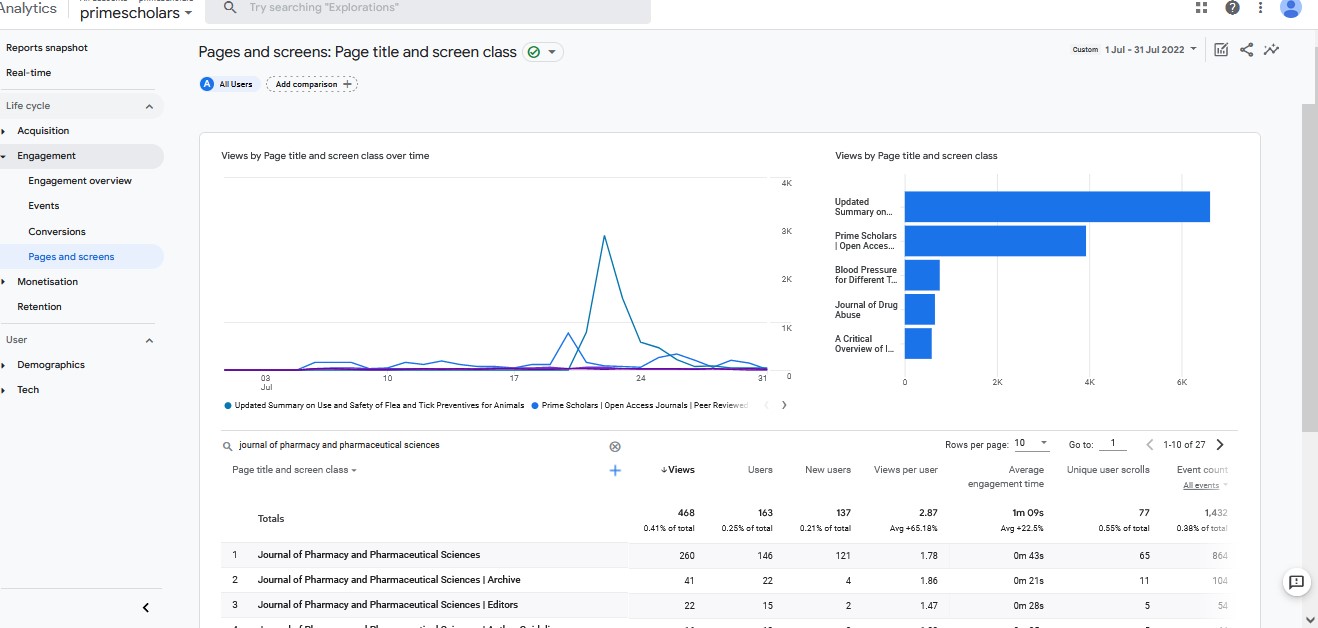Add a secondary dimension with plus icon
This screenshot has width=1318, height=628.
point(615,470)
